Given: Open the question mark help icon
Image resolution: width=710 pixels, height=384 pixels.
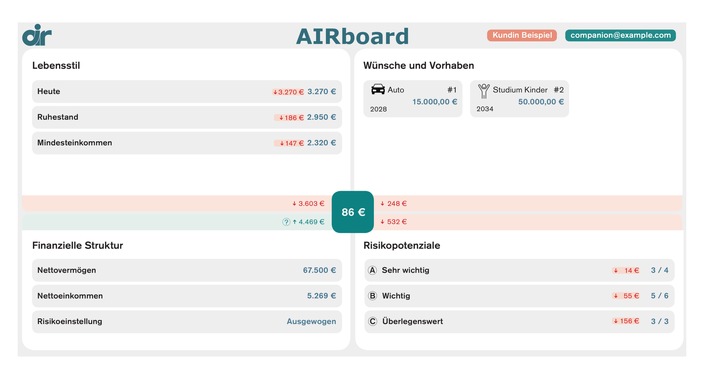Looking at the screenshot, I should [x=286, y=222].
